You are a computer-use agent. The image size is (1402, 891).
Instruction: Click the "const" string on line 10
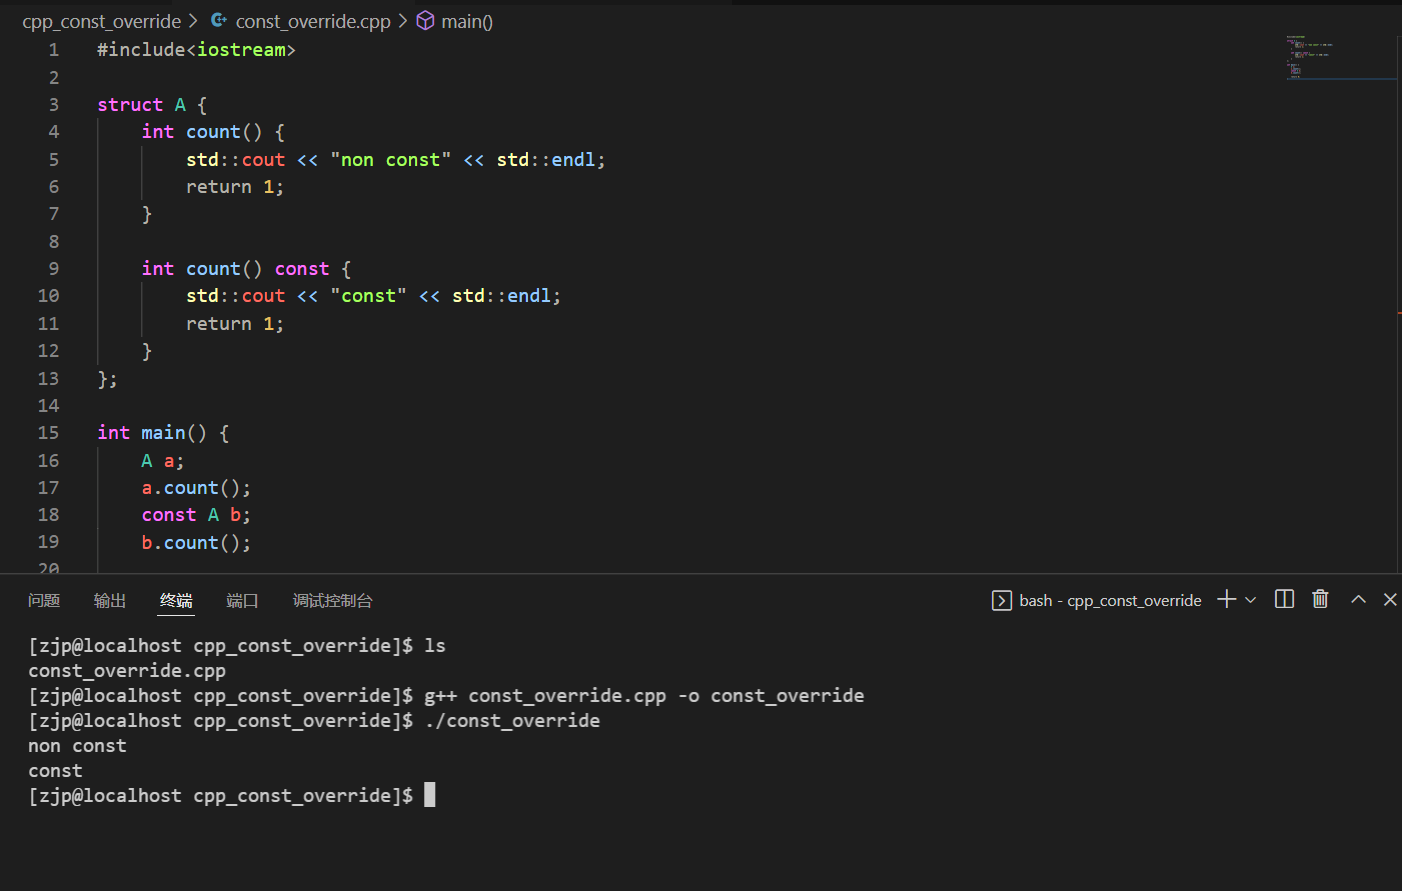[369, 296]
